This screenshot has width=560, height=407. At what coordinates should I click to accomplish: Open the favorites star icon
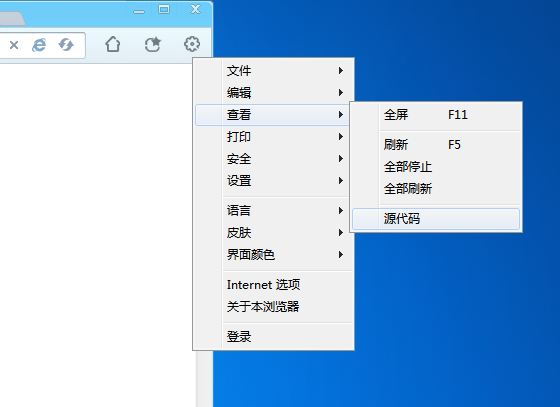click(x=153, y=44)
